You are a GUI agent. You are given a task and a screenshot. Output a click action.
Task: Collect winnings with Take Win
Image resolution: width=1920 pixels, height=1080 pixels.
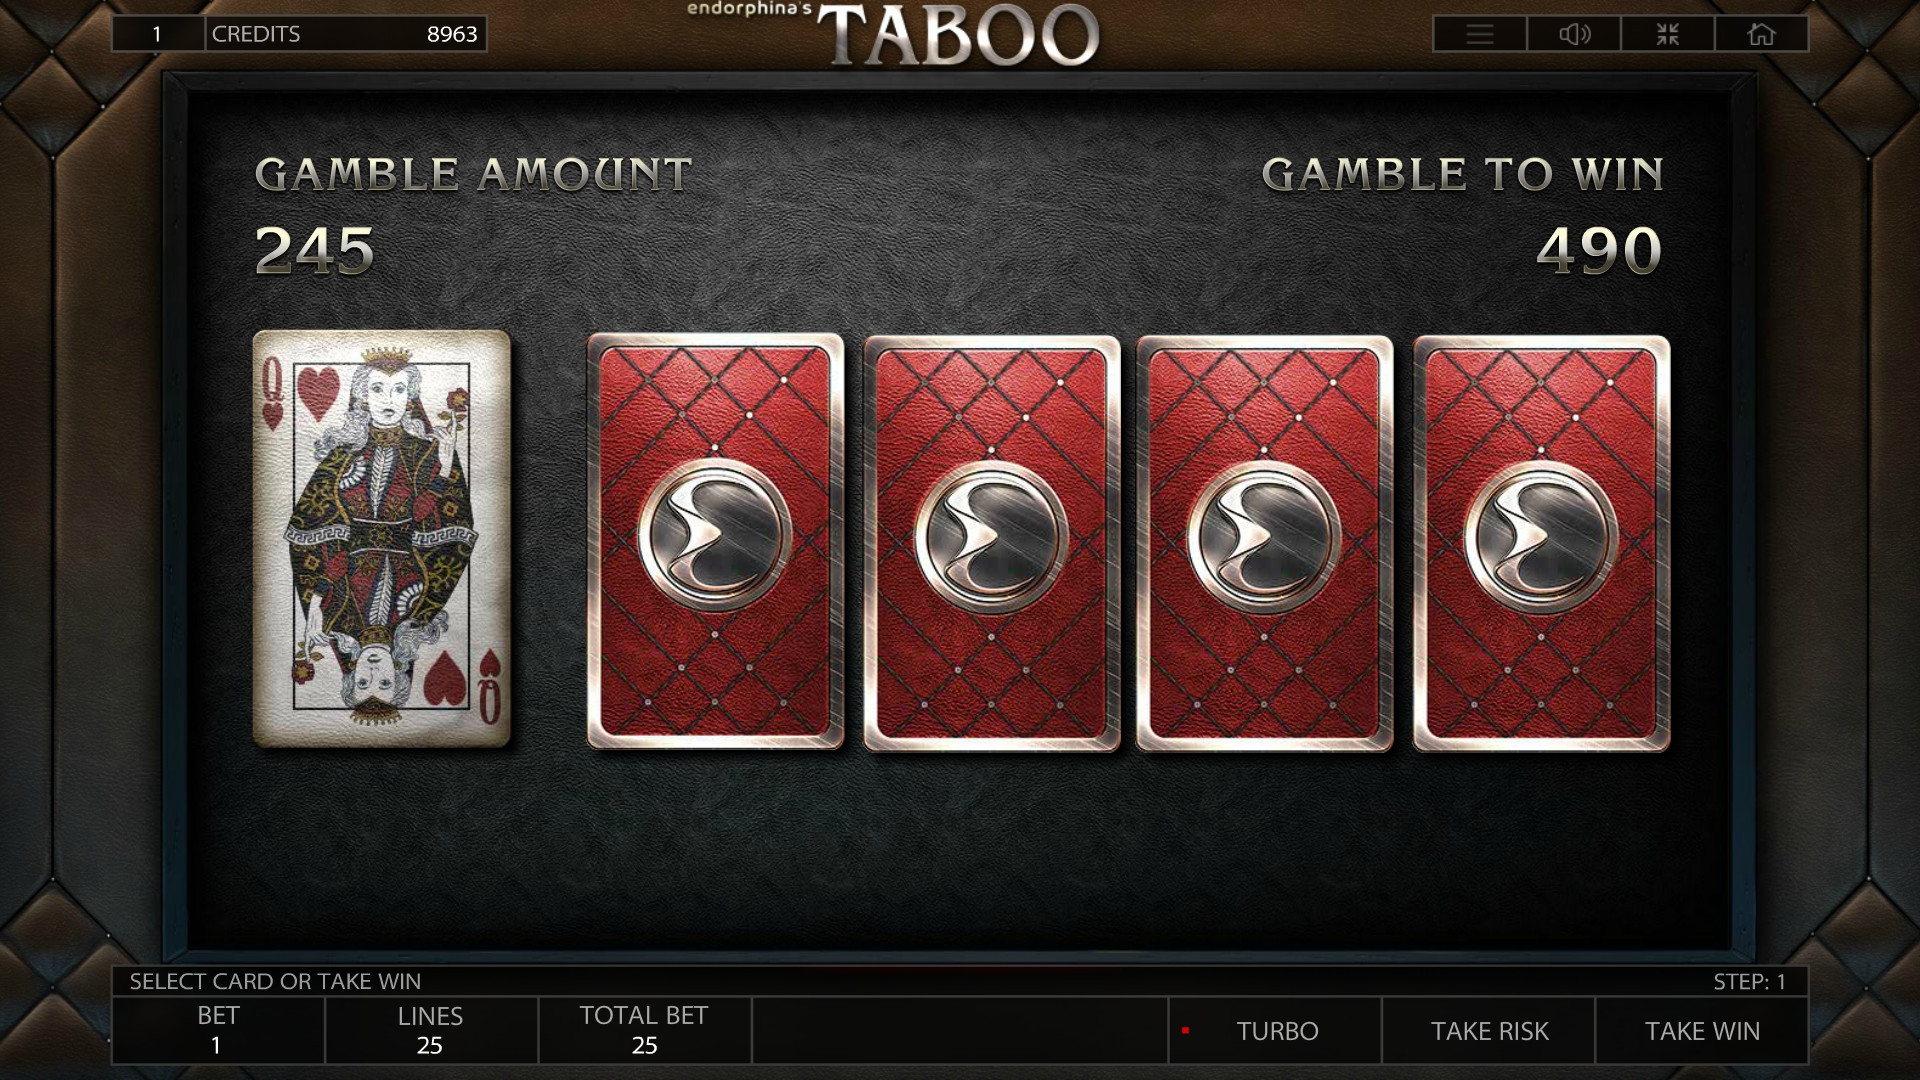click(1702, 1030)
